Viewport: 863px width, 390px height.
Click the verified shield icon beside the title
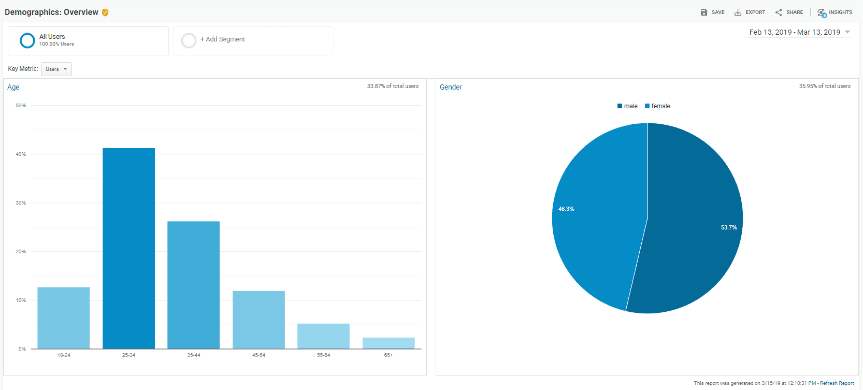(105, 12)
